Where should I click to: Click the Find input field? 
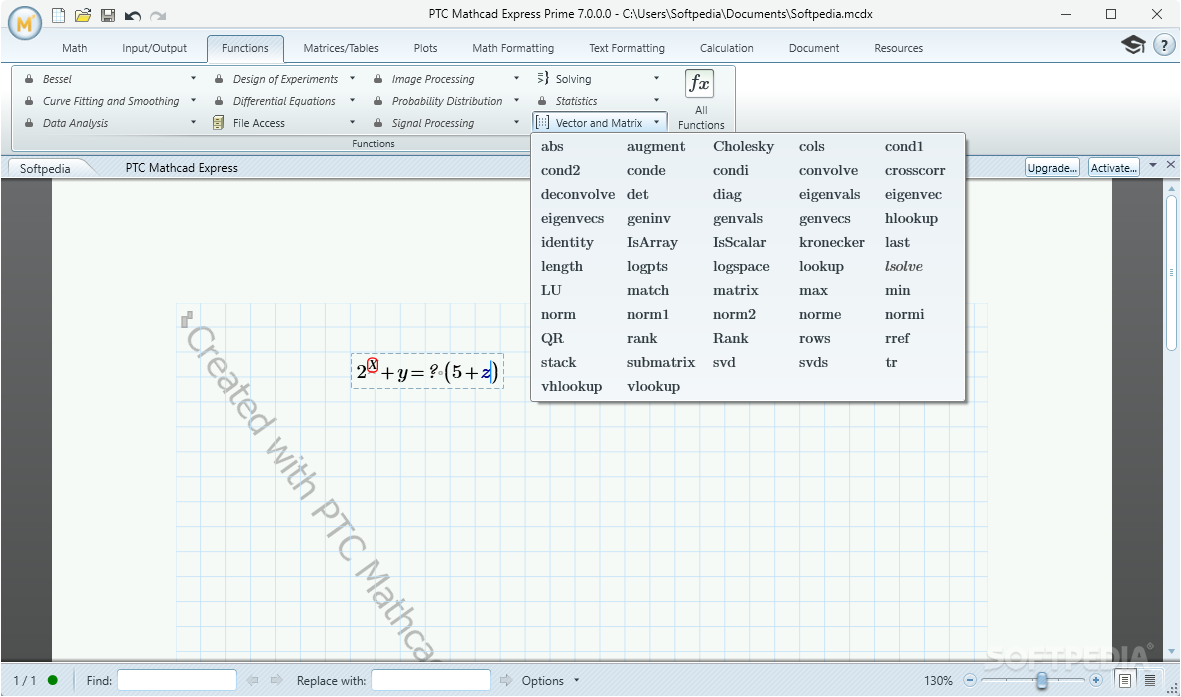(x=177, y=680)
